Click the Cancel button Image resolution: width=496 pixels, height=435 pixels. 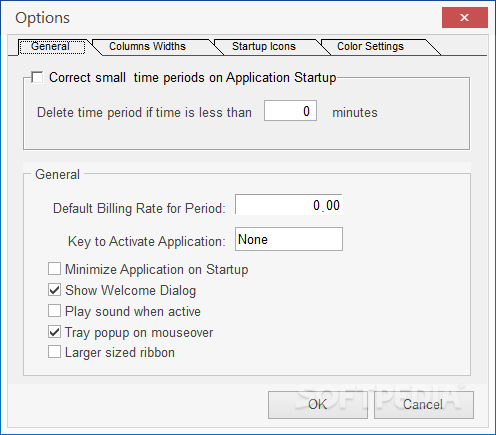[x=424, y=405]
